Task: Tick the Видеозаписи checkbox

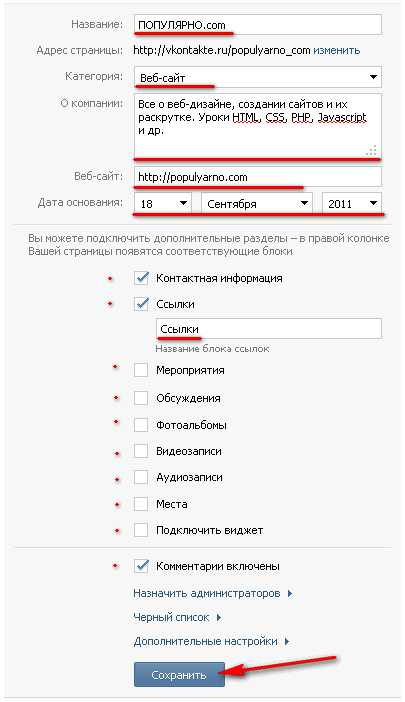Action: [141, 451]
